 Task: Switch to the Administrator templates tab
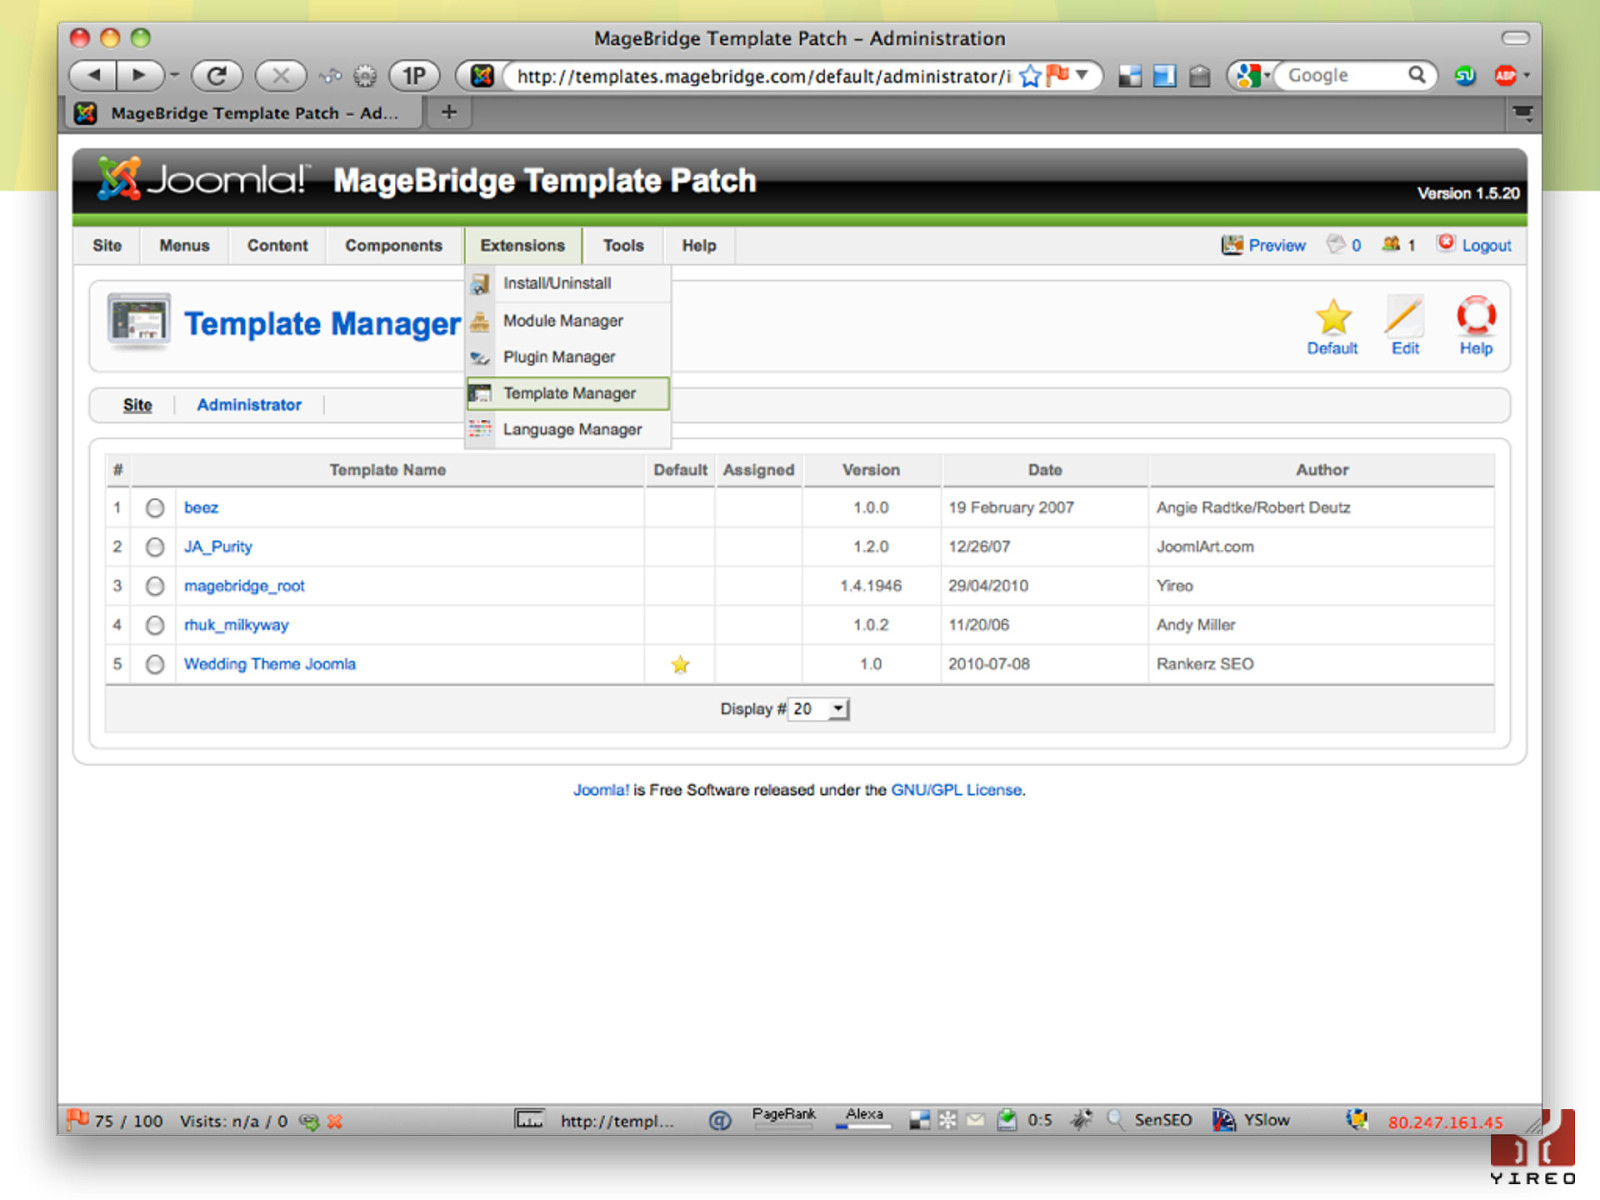point(249,405)
